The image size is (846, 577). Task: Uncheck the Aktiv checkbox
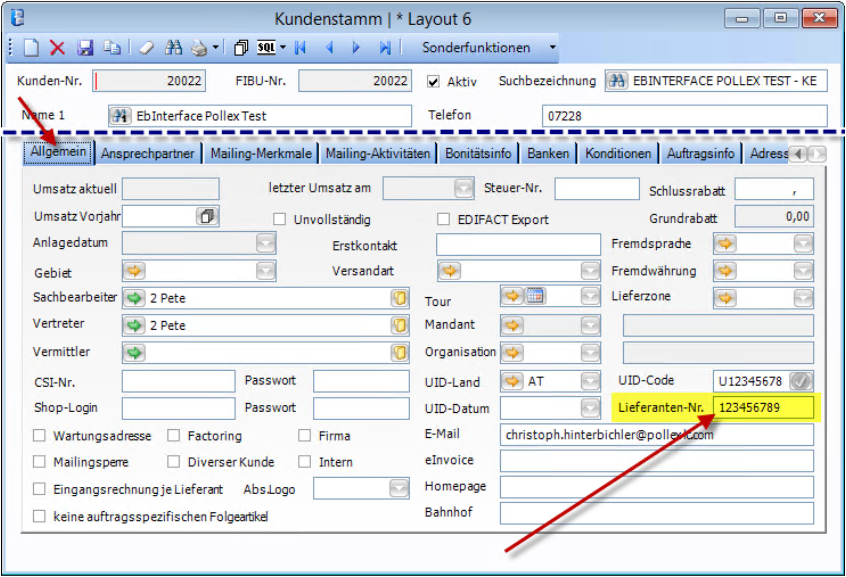click(434, 81)
